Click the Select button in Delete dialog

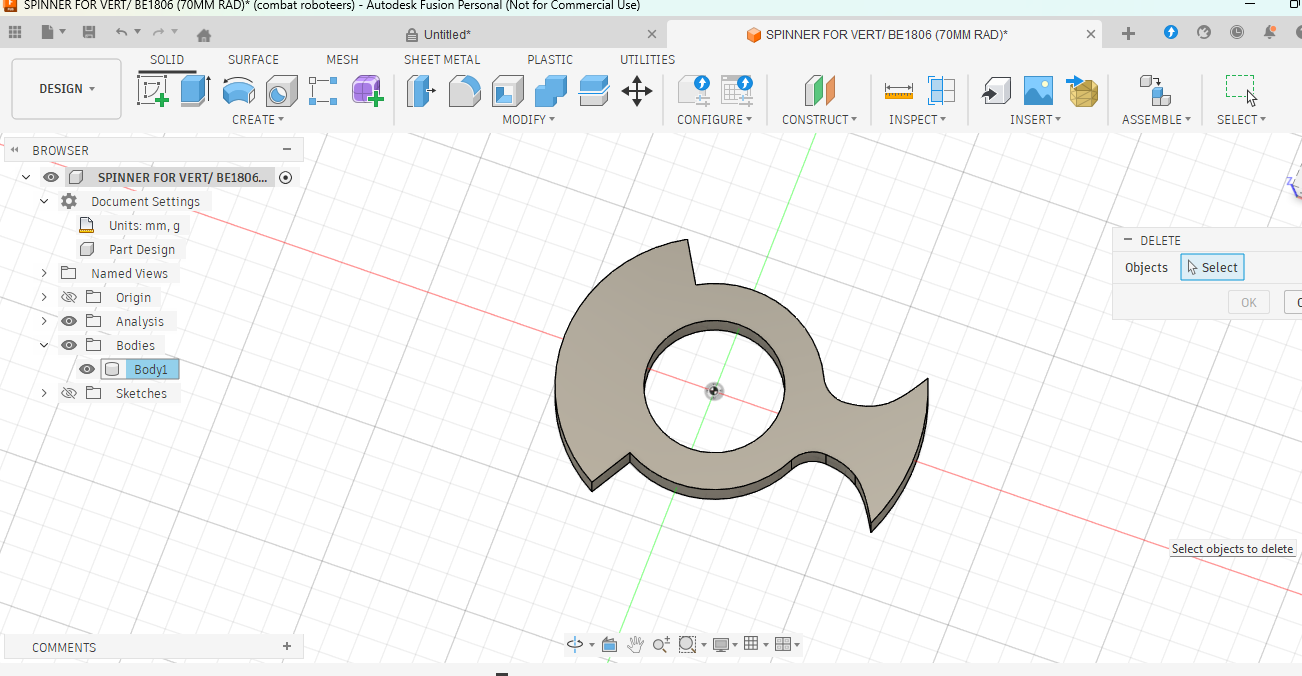1212,267
